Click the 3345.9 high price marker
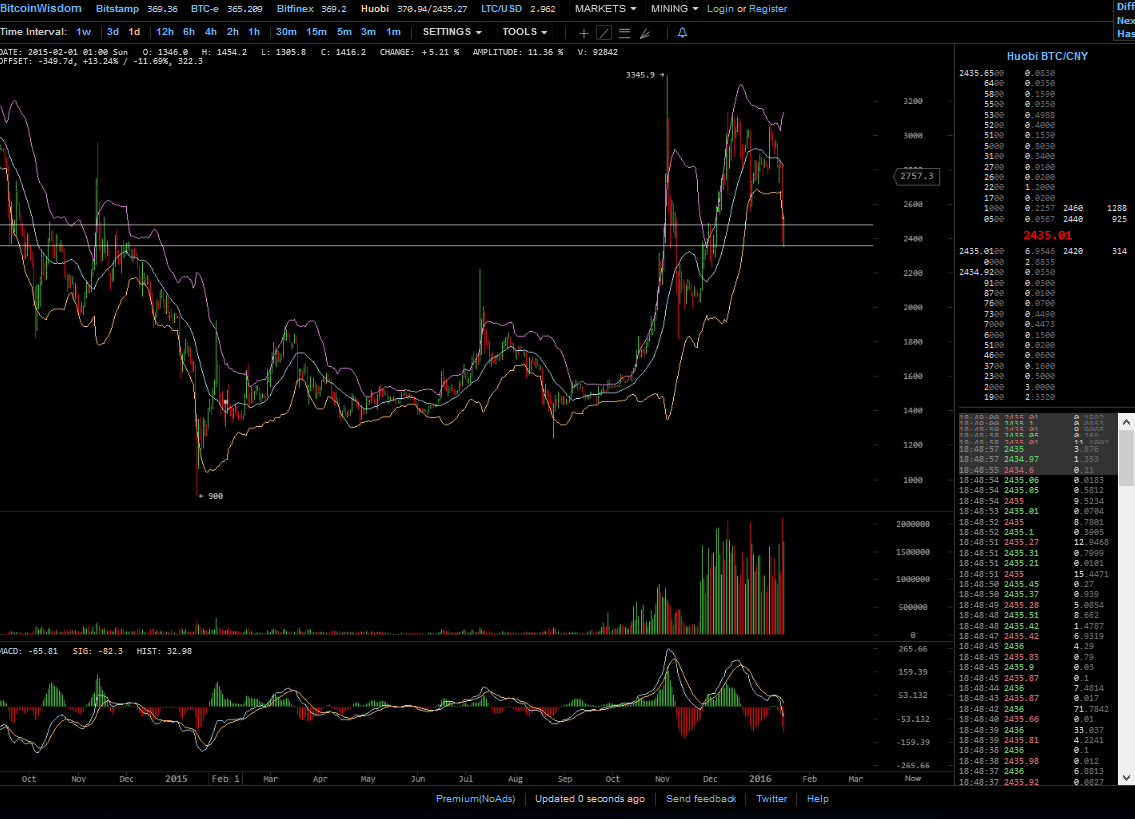 coord(645,75)
